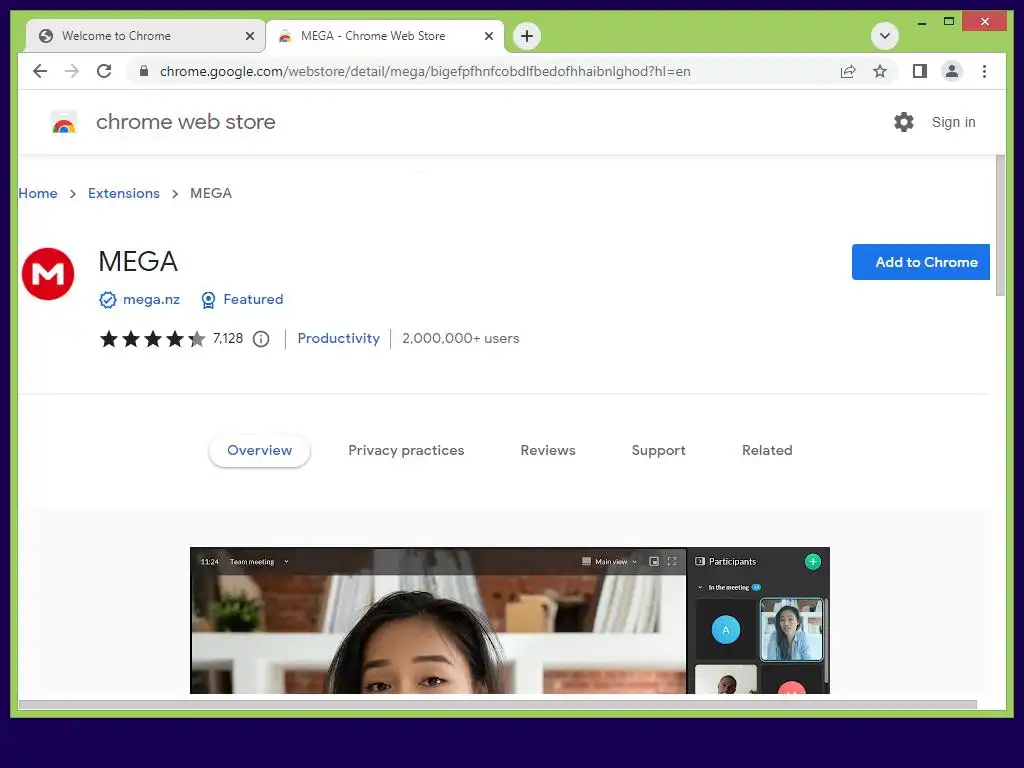Click the Main view dropdown in screenshot
The image size is (1024, 768).
click(610, 562)
